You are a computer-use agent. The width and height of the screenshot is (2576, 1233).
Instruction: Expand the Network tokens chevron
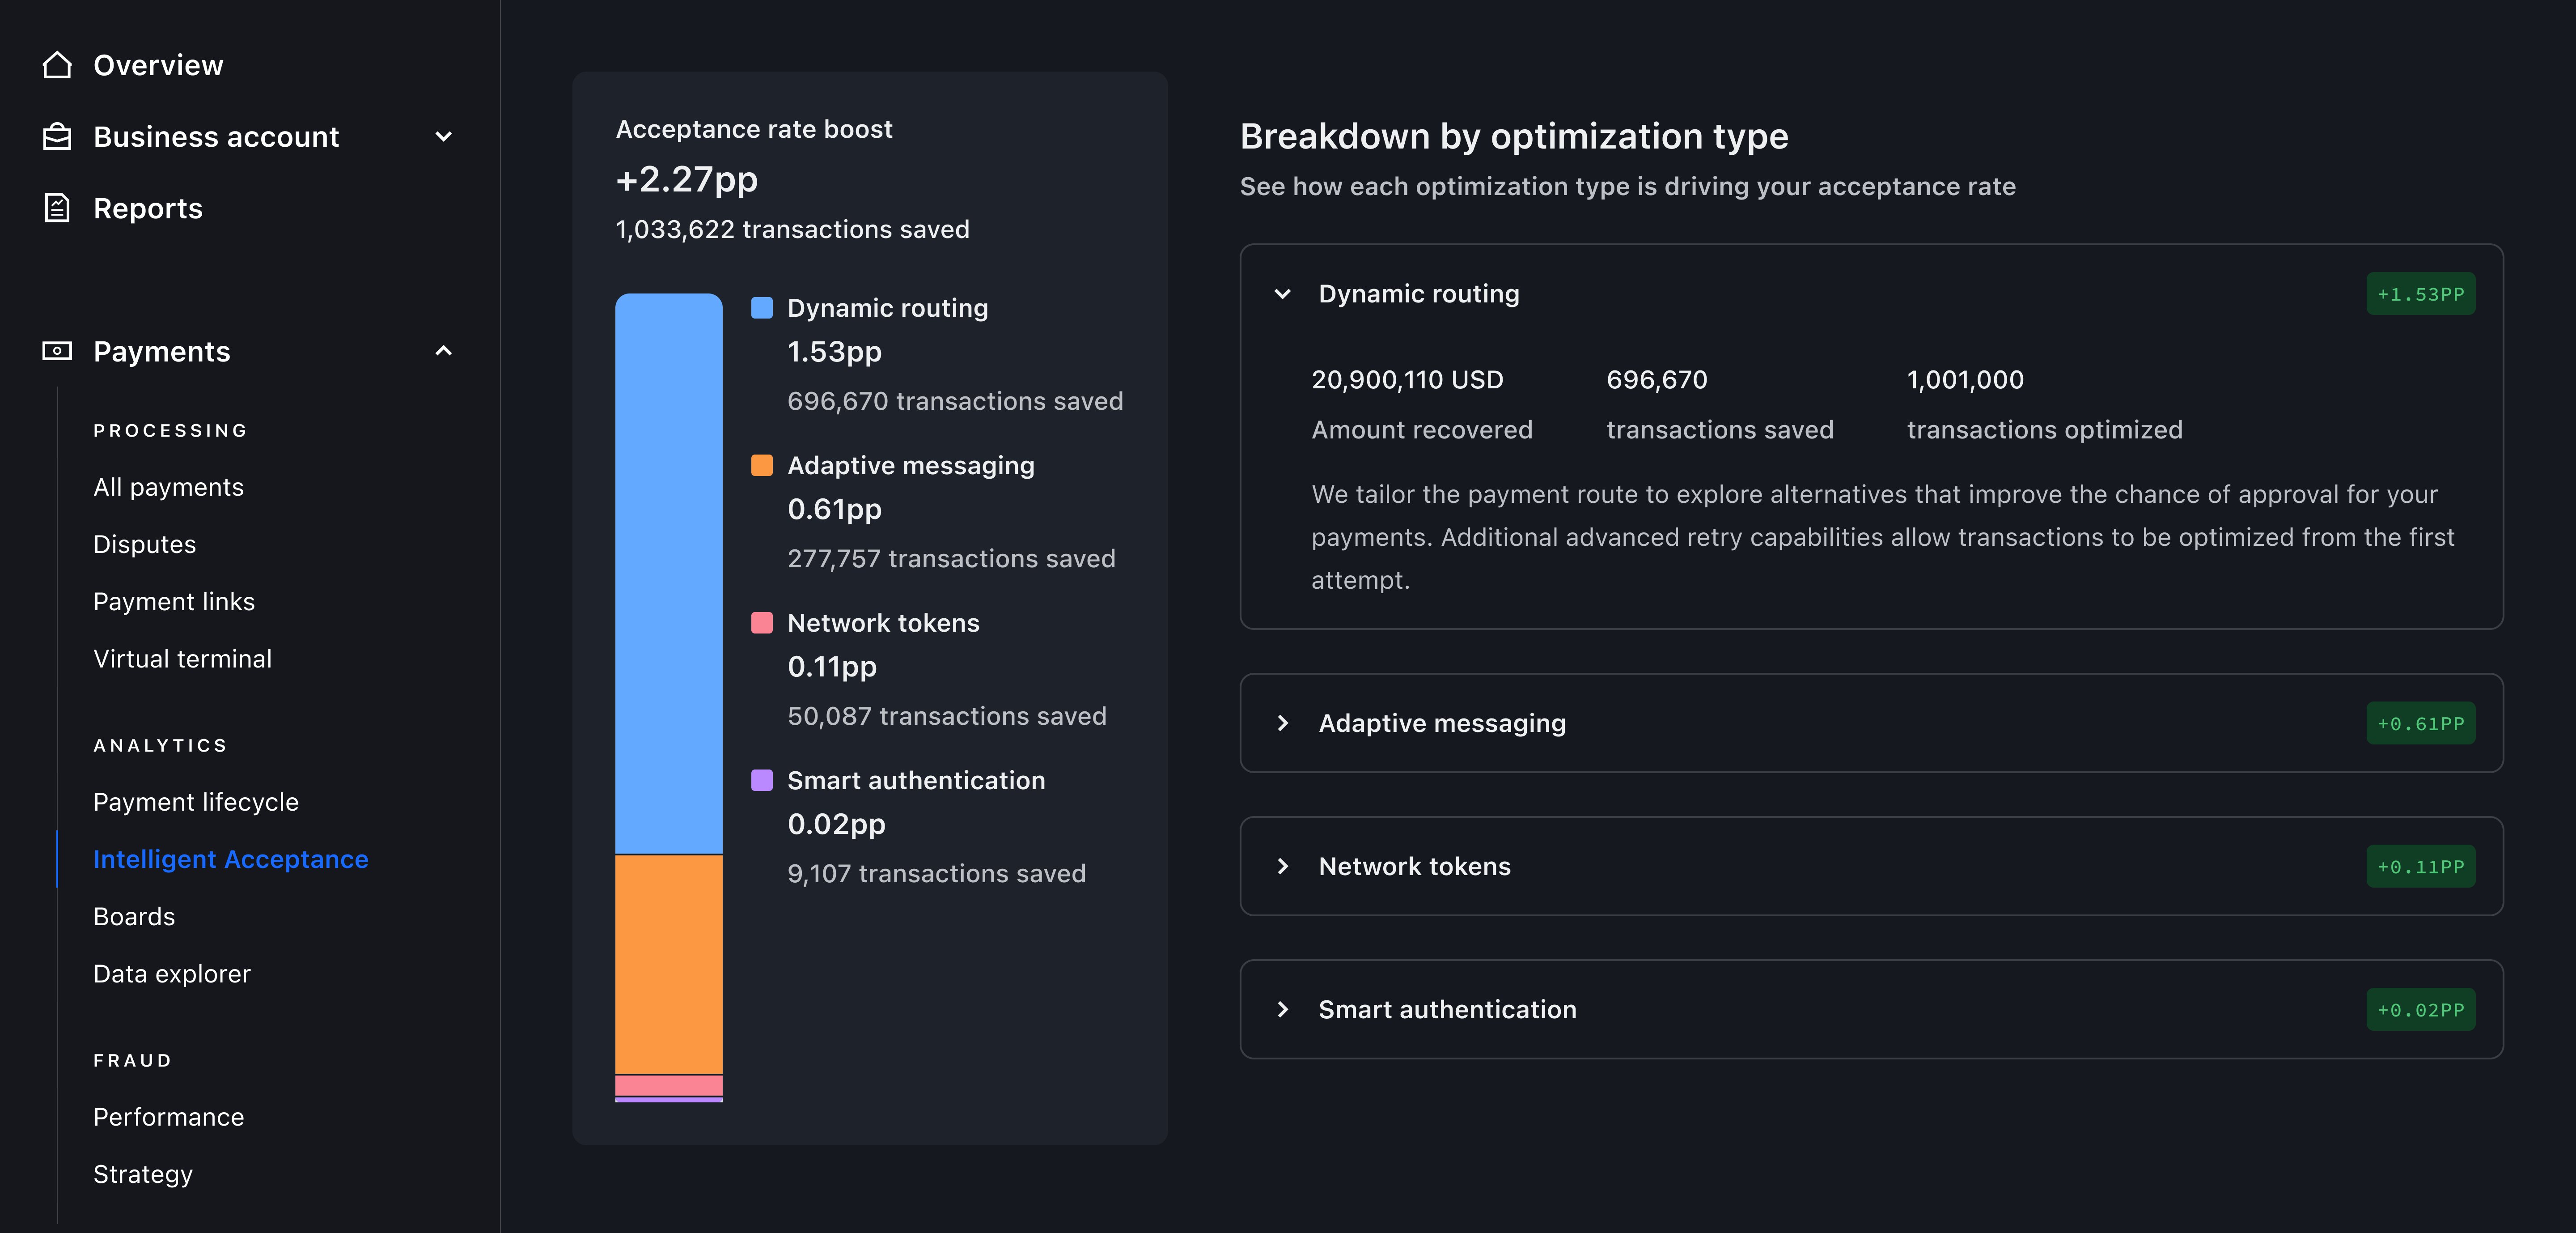point(1283,866)
